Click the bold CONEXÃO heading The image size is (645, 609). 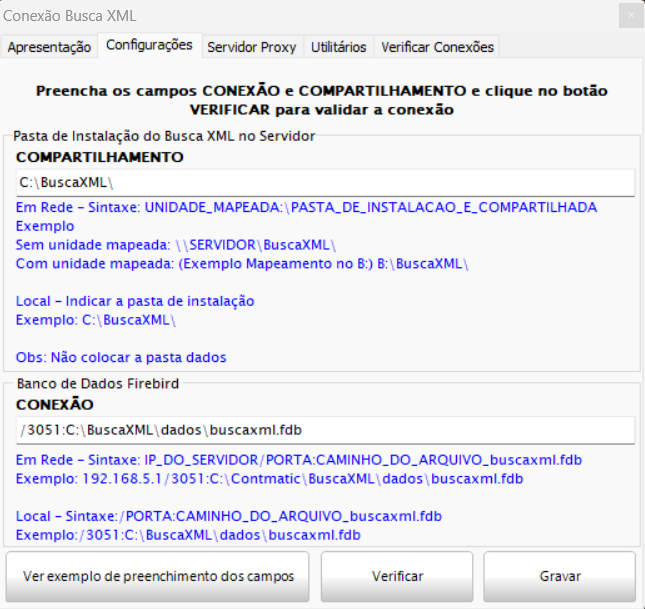(55, 404)
